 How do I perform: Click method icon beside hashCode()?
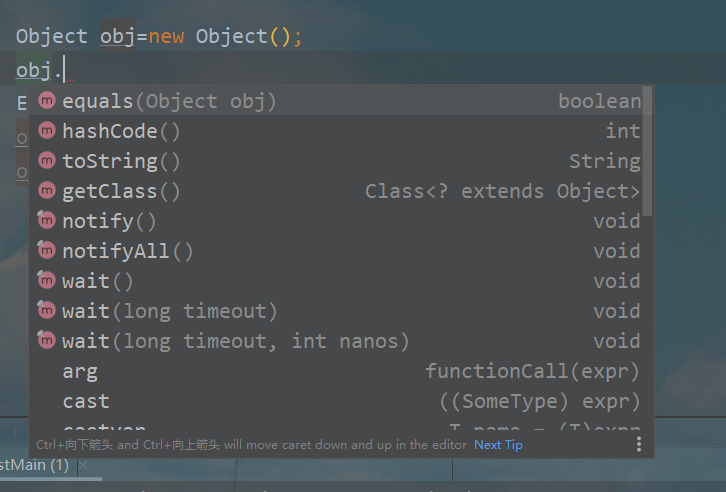click(x=47, y=130)
